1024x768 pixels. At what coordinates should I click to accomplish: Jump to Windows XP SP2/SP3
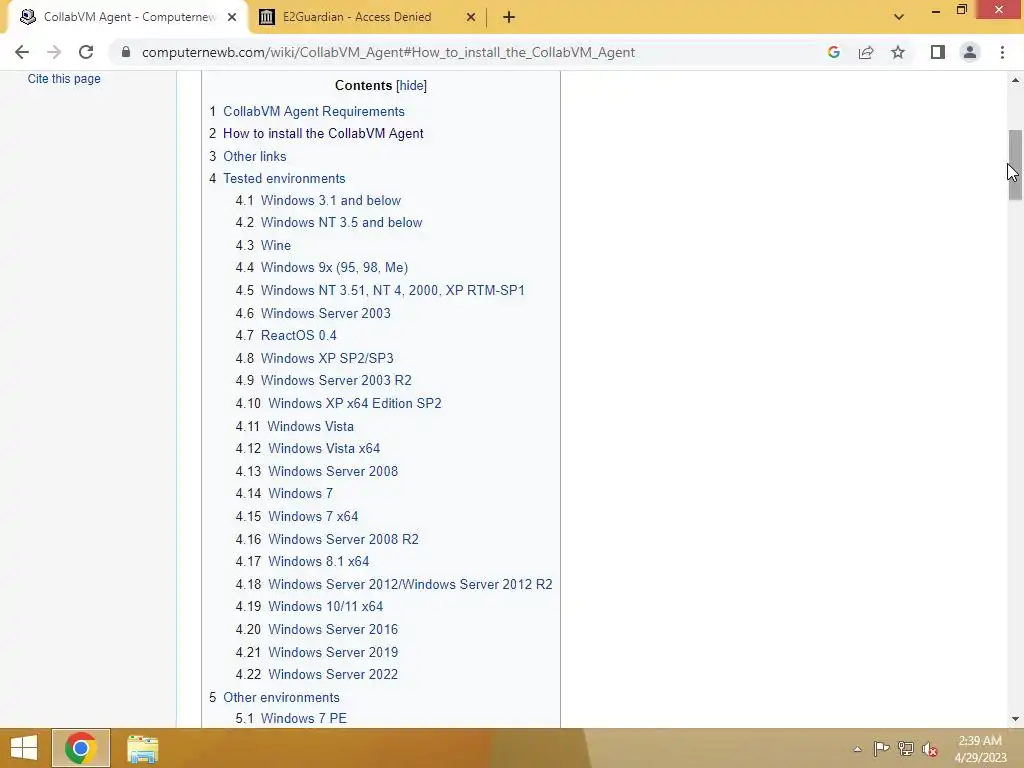tap(327, 359)
